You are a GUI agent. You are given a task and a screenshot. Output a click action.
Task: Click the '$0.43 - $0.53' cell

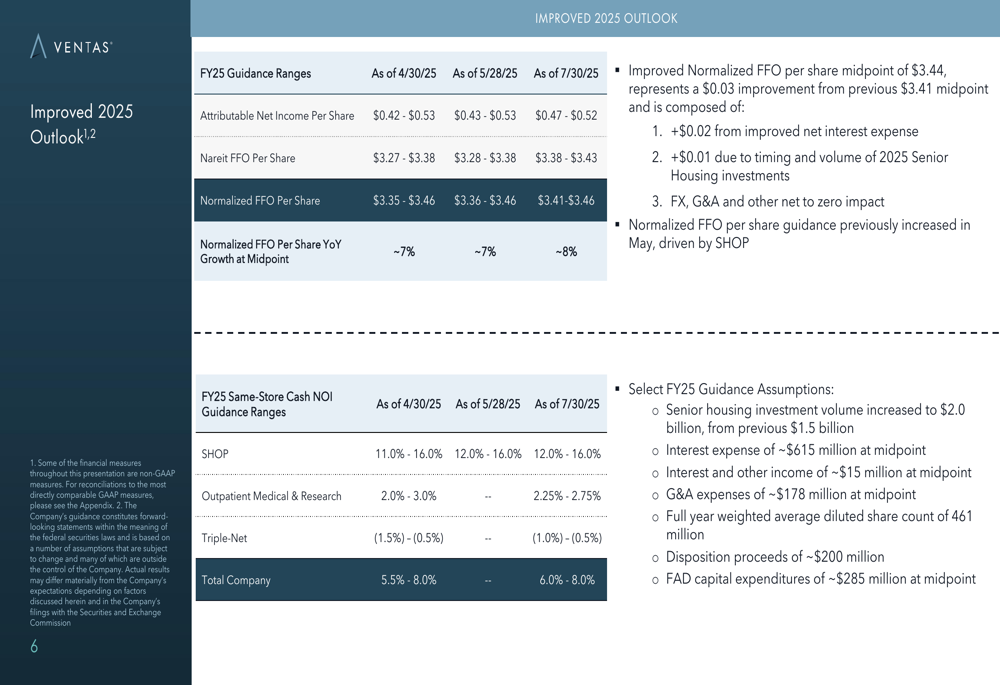pyautogui.click(x=485, y=115)
